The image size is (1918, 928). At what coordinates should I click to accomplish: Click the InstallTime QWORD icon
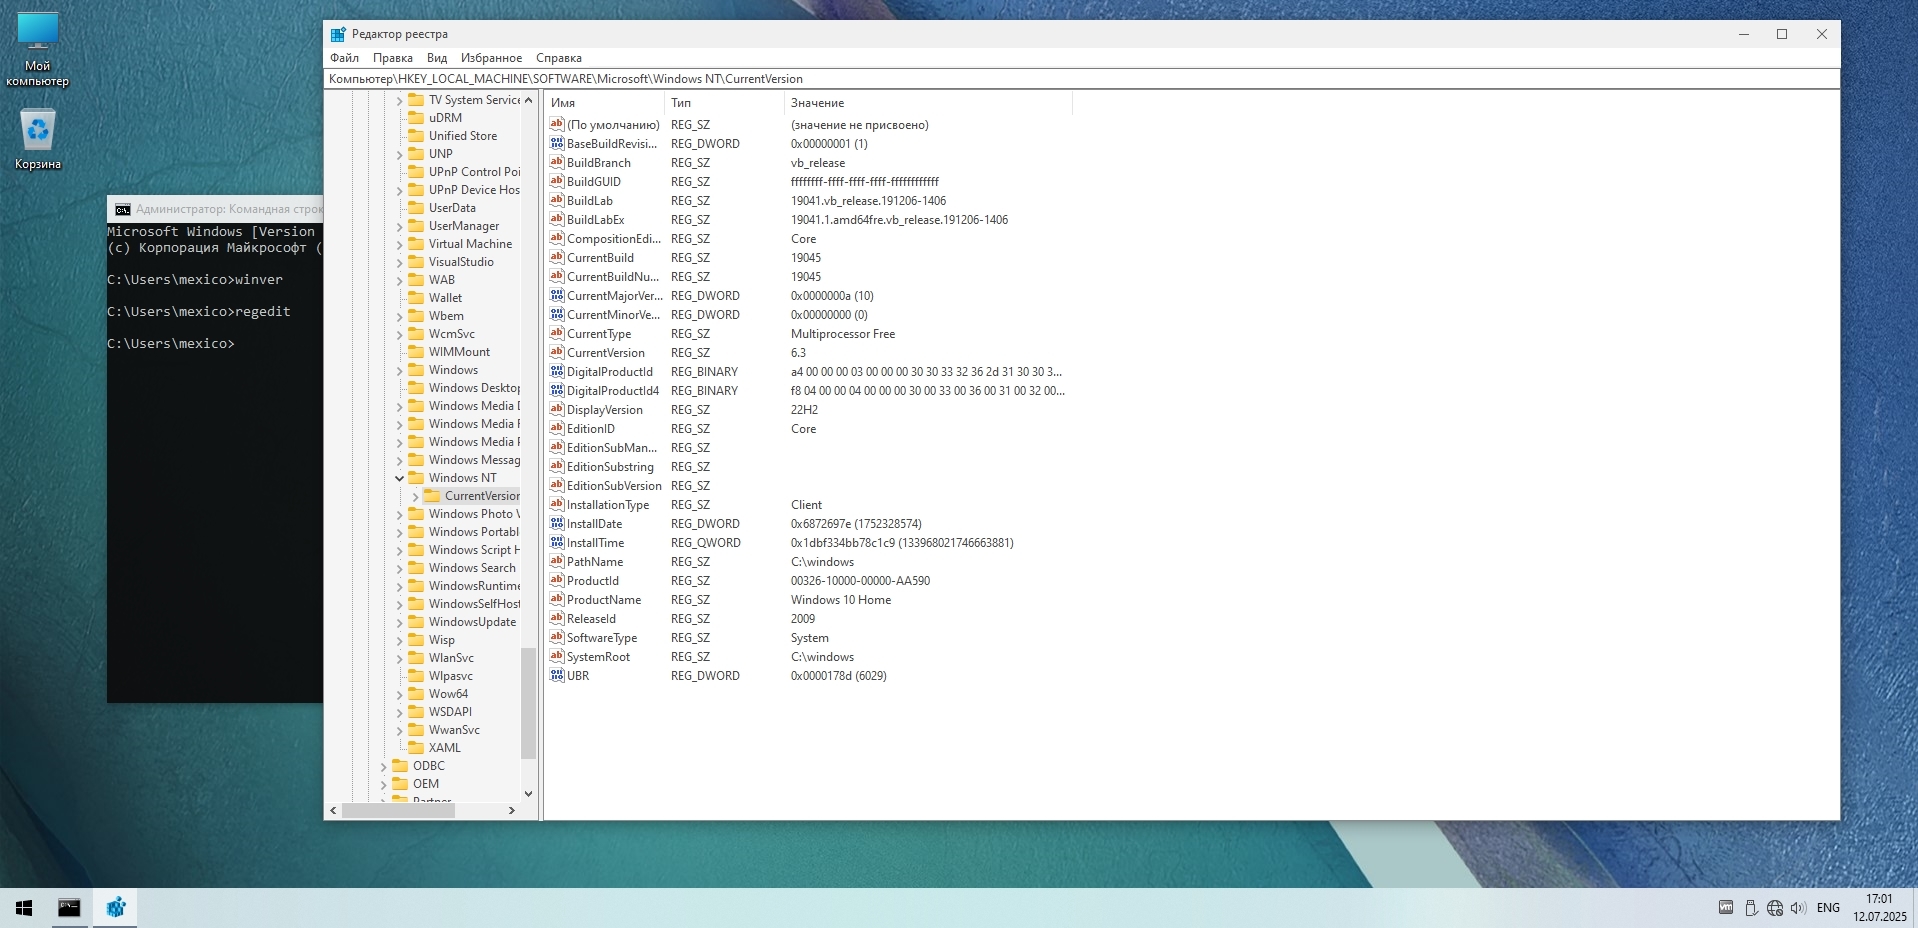tap(557, 542)
